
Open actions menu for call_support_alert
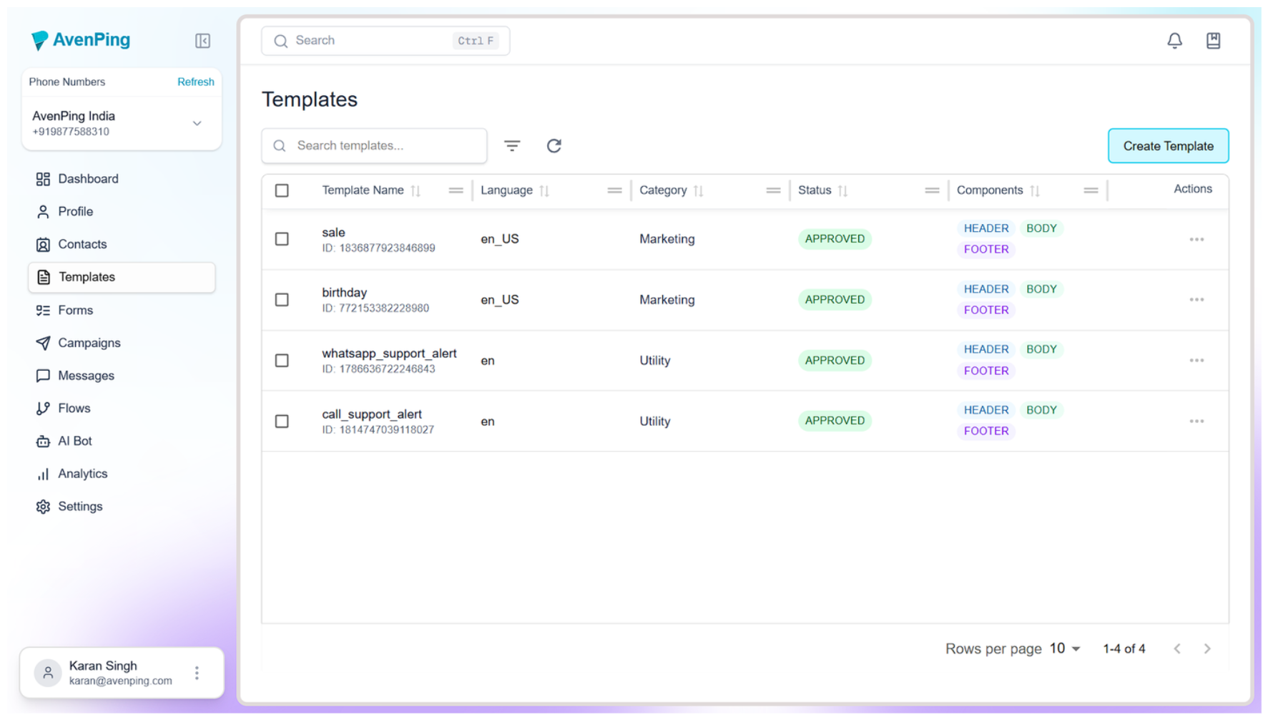[1196, 421]
